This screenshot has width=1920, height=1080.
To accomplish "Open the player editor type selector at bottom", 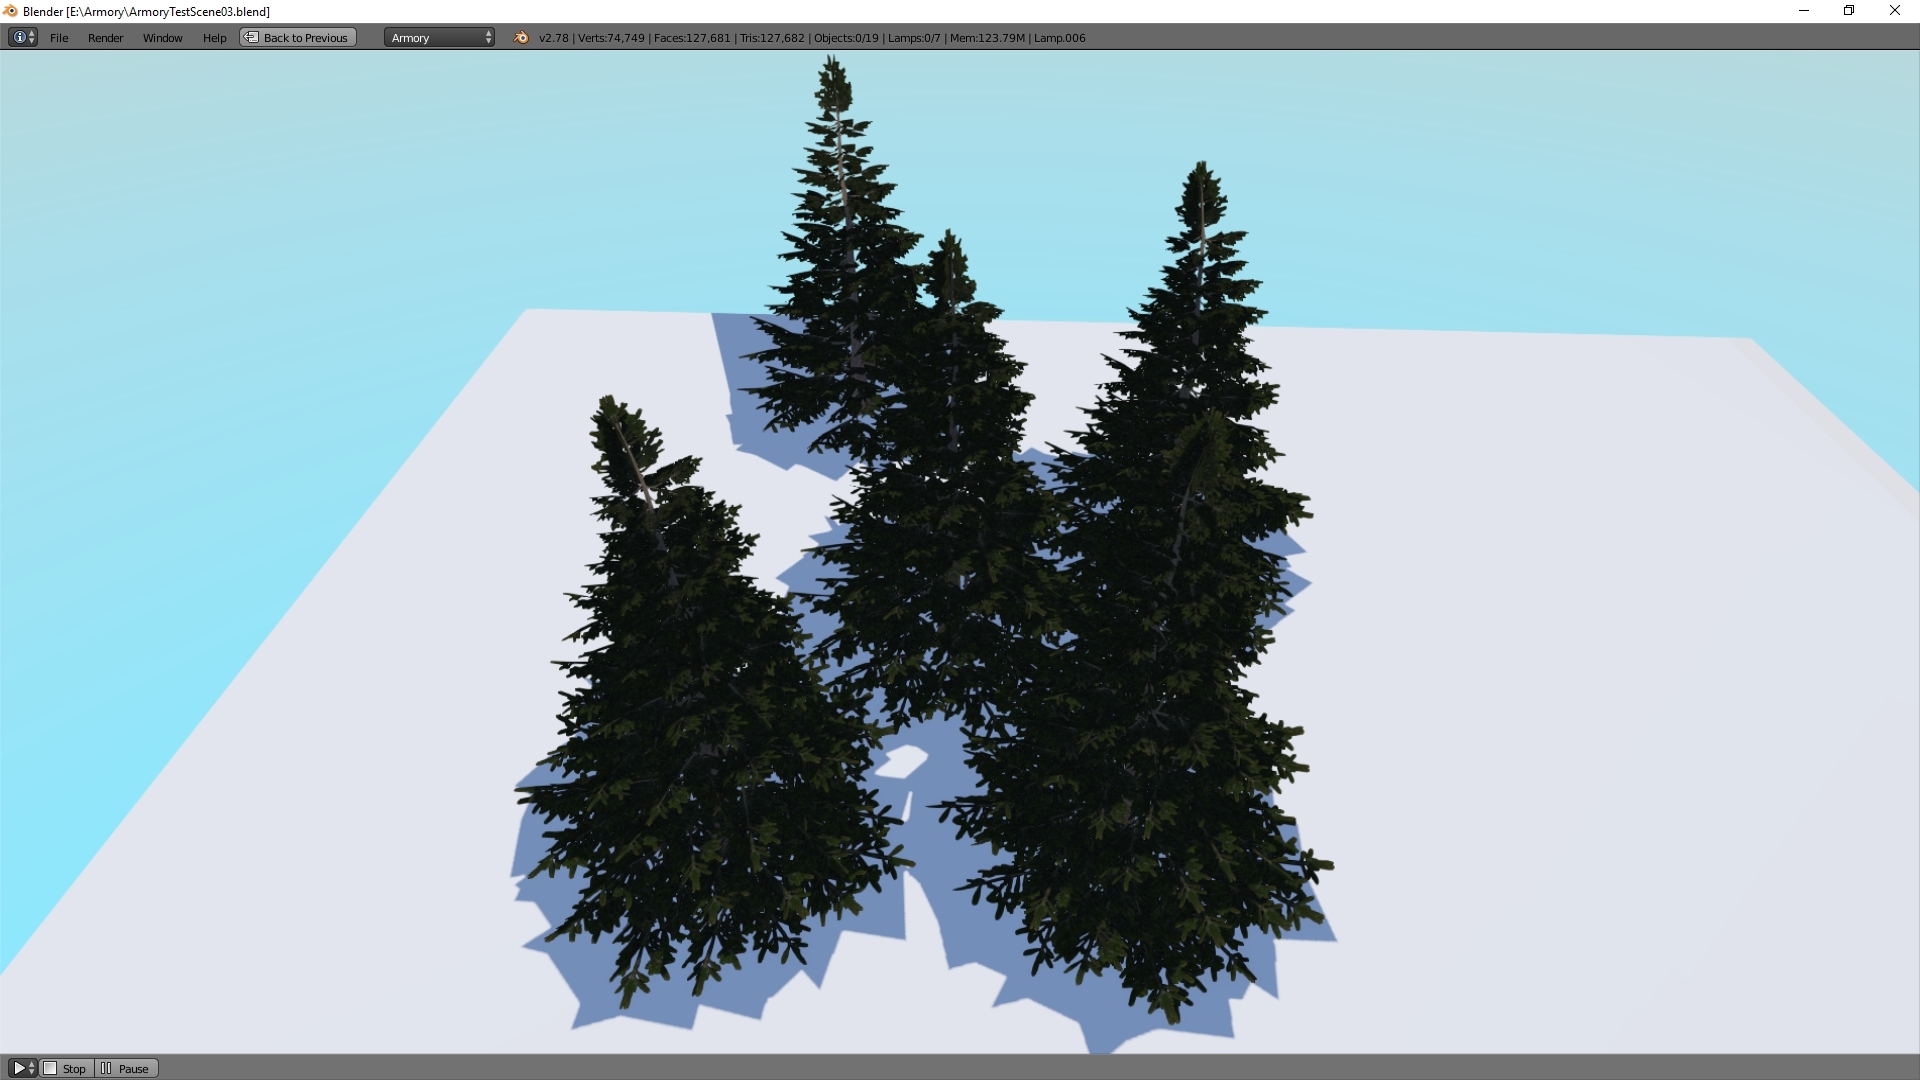I will (22, 1068).
